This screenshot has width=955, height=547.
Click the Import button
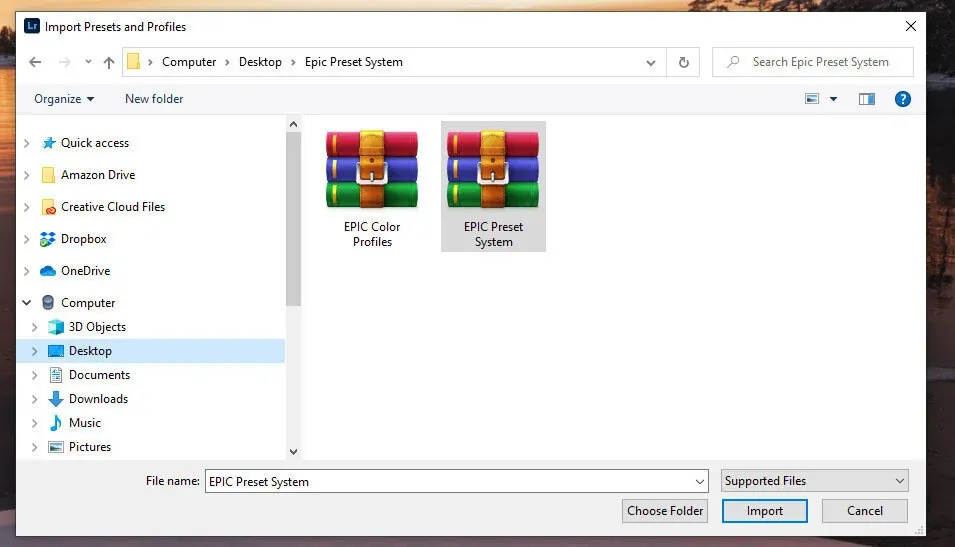click(x=765, y=511)
